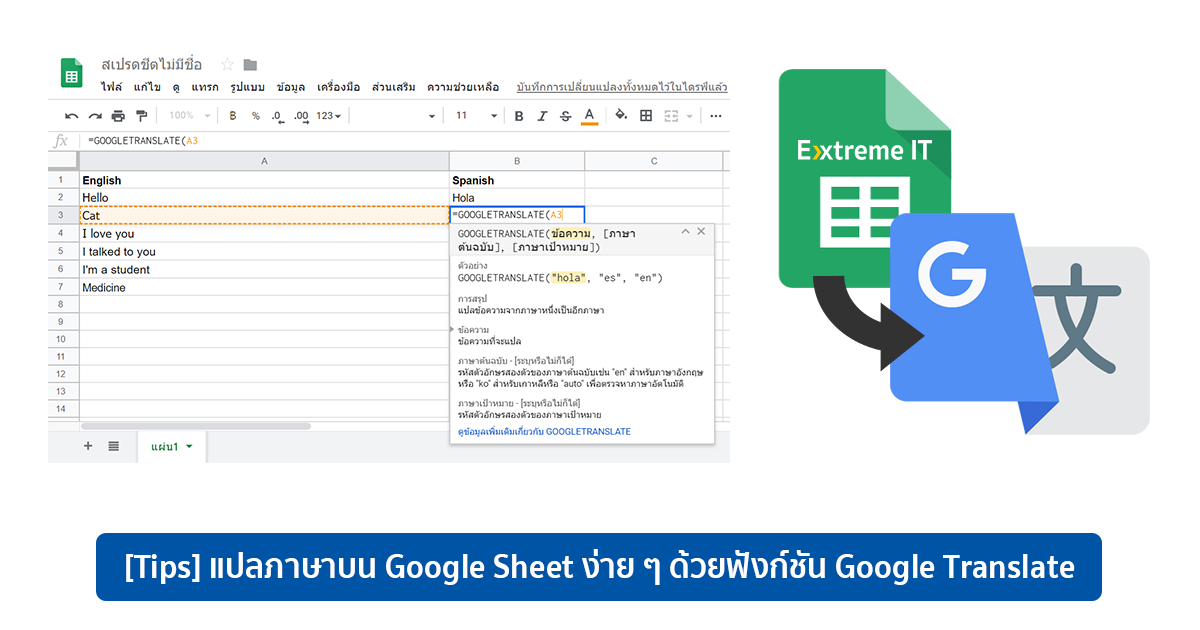Star the untitled spreadsheet
1200x630 pixels.
(x=227, y=65)
